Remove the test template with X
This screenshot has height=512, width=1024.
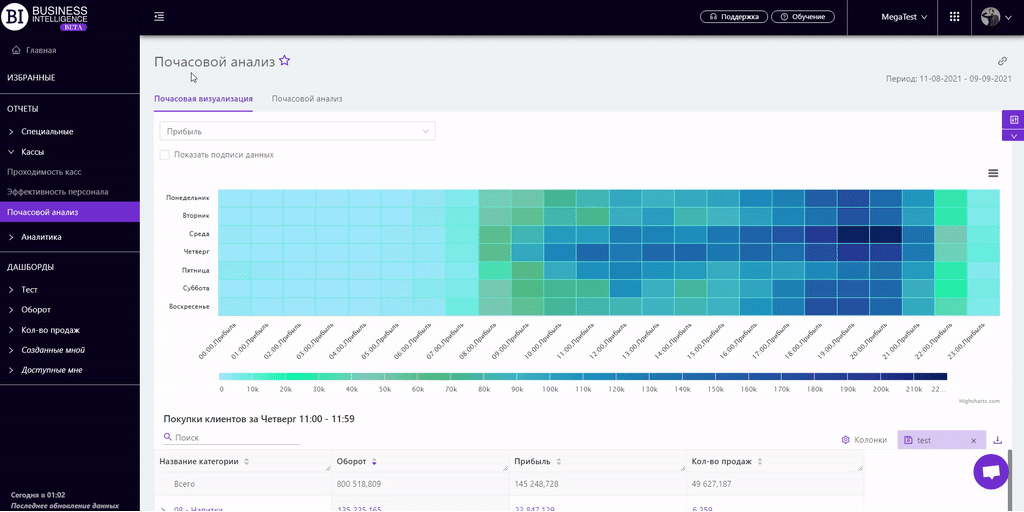pyautogui.click(x=973, y=440)
